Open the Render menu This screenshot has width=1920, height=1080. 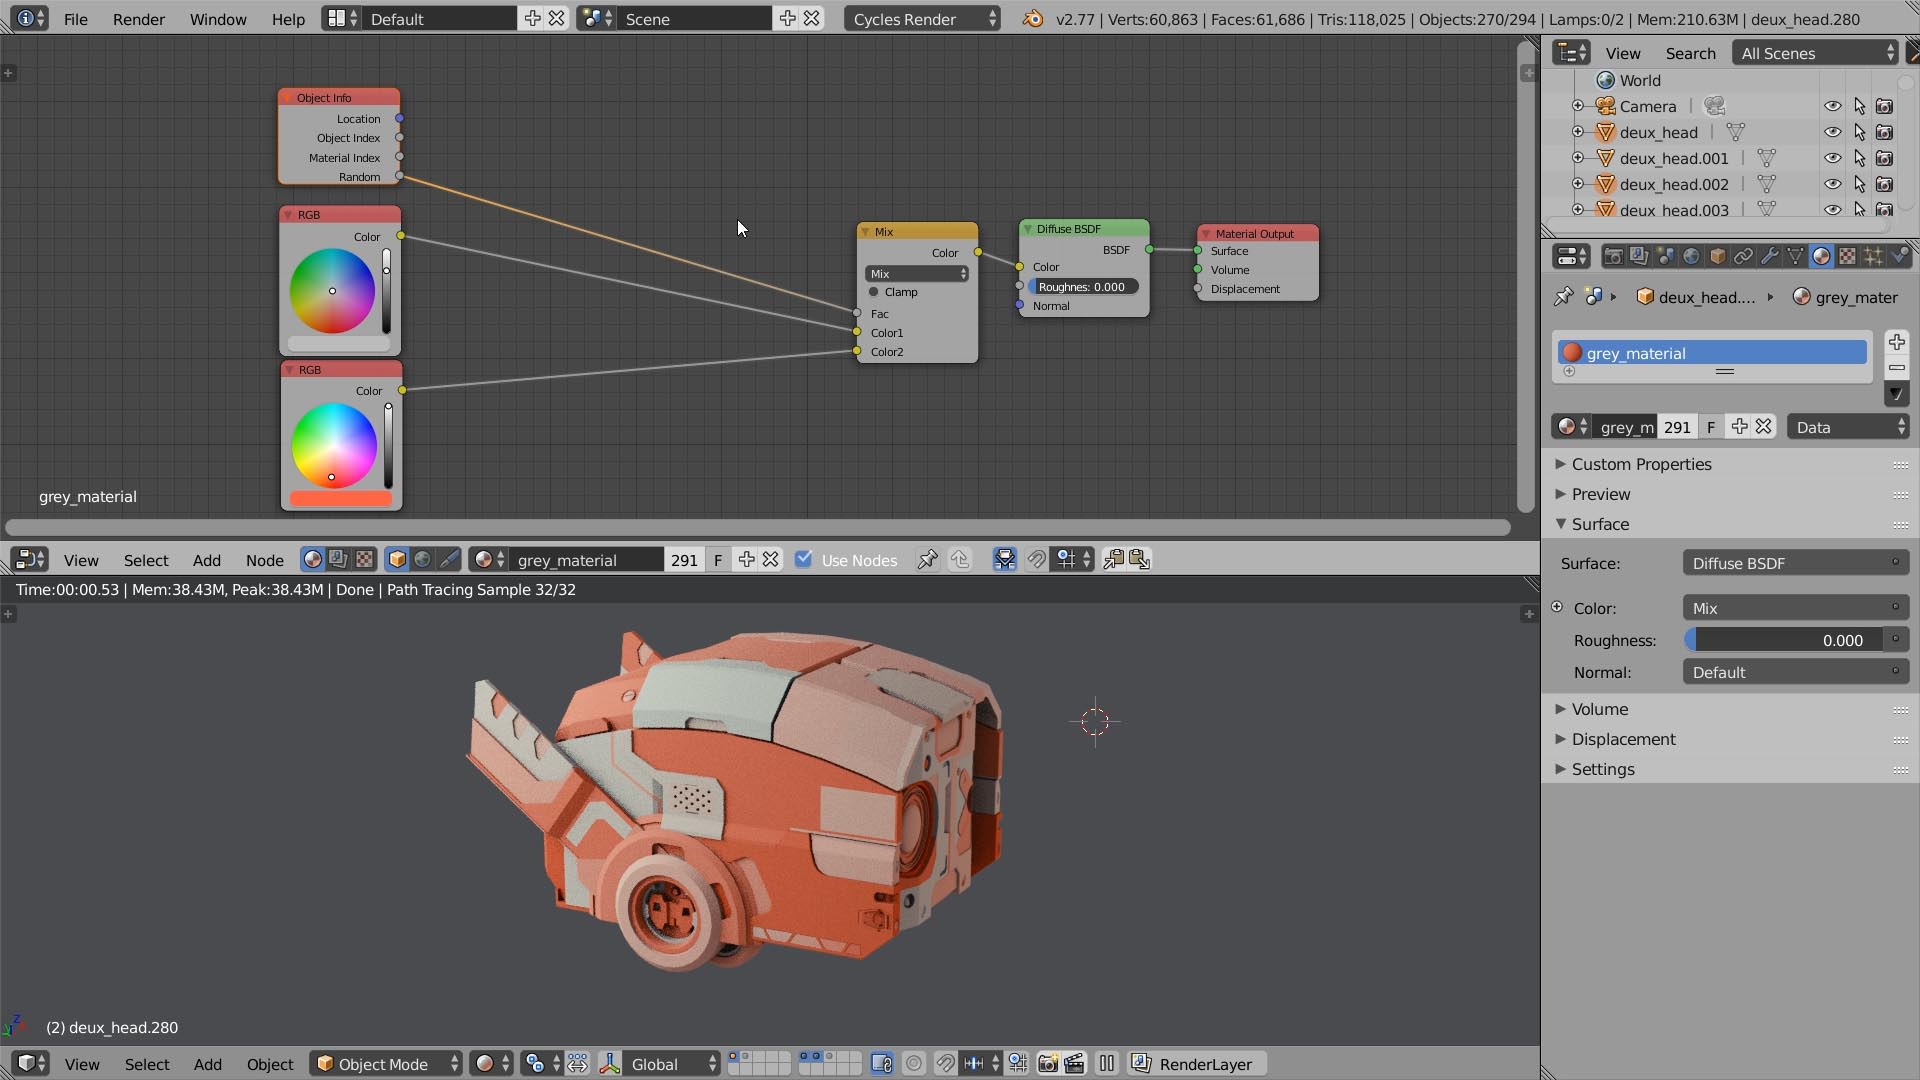(138, 19)
